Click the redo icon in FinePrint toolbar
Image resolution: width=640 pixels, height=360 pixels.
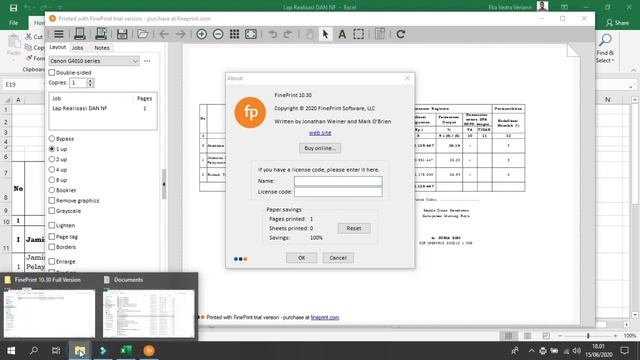(x=288, y=34)
